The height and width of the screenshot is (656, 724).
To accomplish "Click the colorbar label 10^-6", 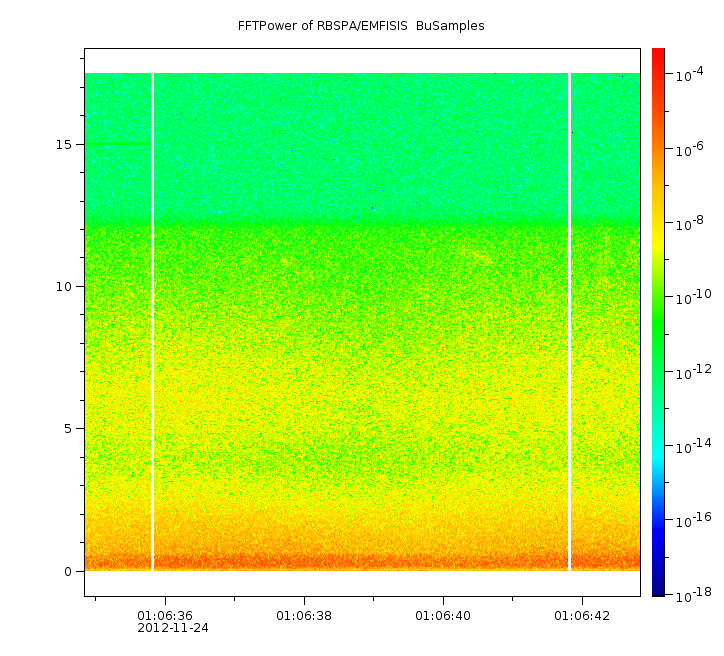I will [689, 150].
